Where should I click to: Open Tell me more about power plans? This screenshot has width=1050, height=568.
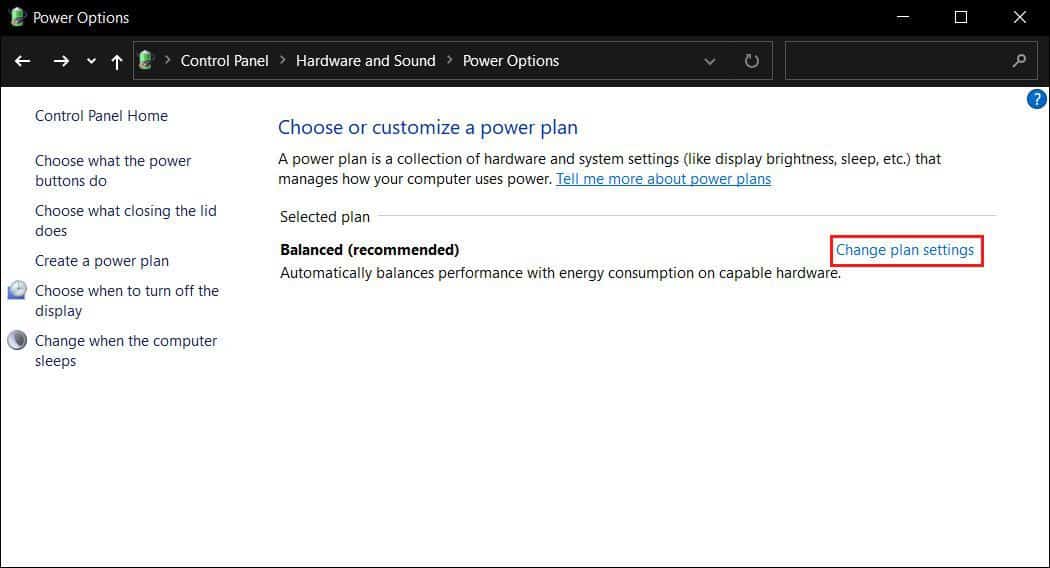[x=663, y=179]
